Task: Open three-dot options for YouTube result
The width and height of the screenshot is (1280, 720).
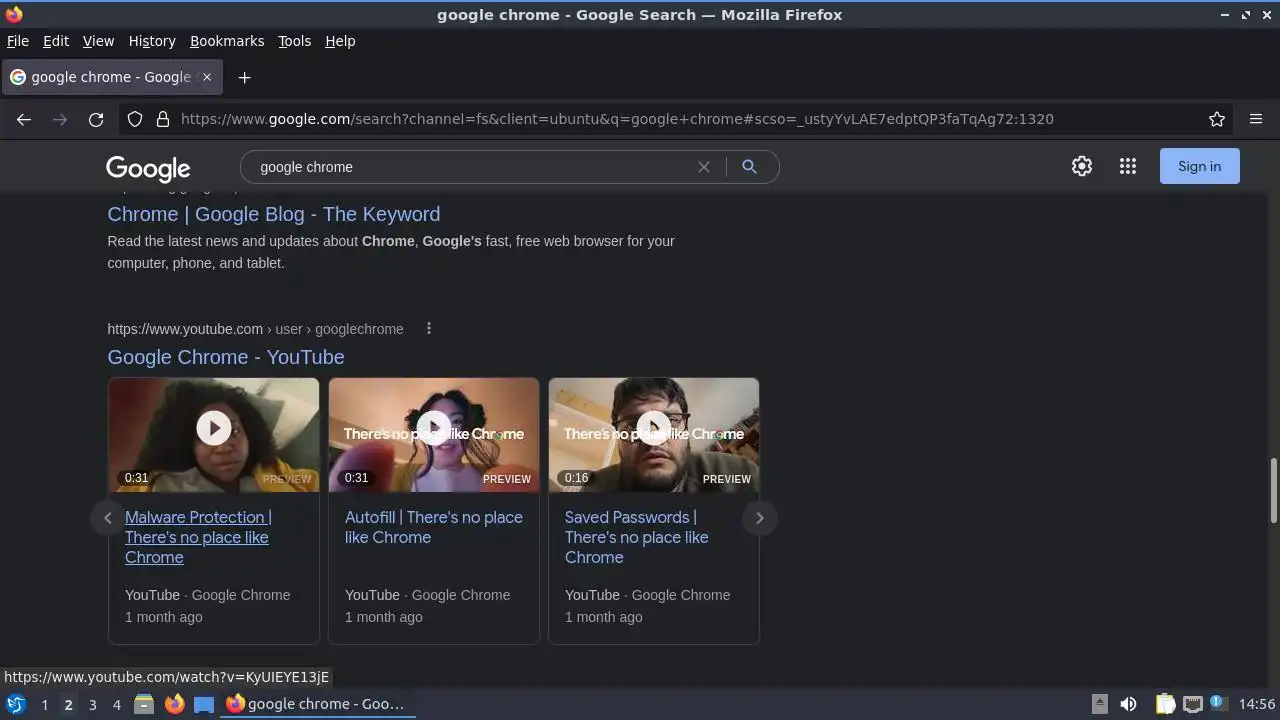Action: (x=429, y=328)
